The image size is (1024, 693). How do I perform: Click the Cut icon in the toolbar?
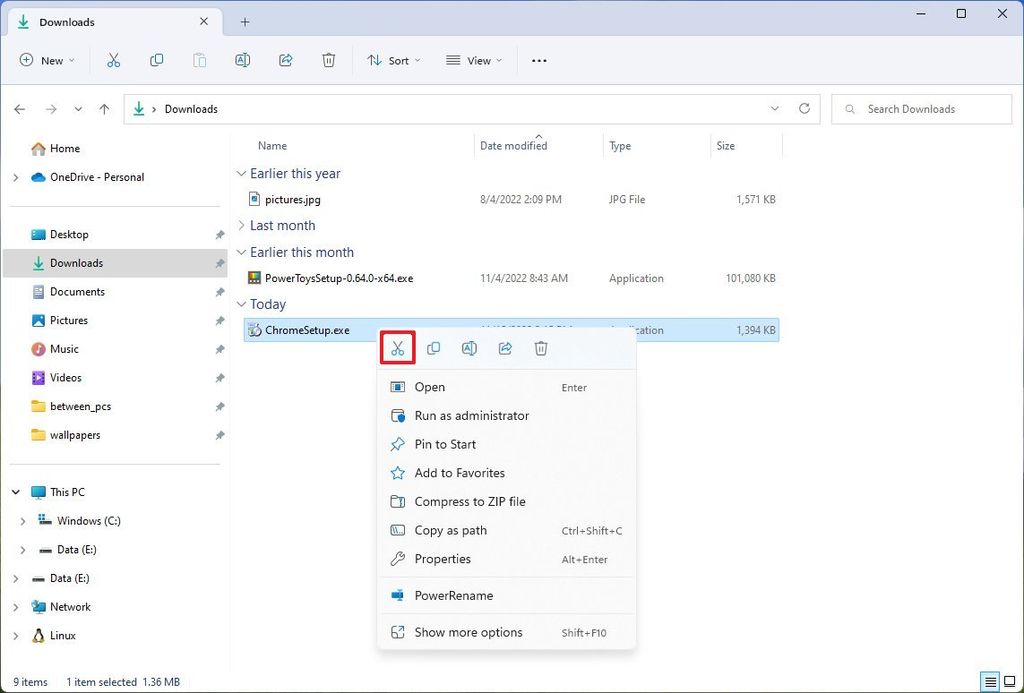point(114,60)
